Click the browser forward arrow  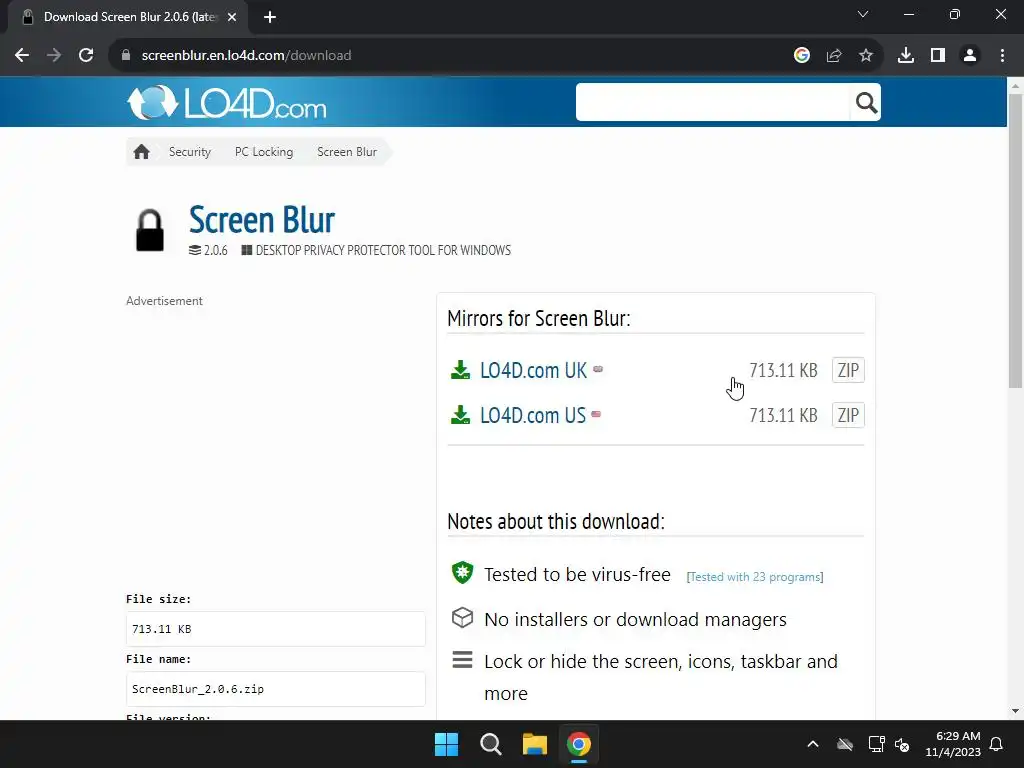pos(54,56)
